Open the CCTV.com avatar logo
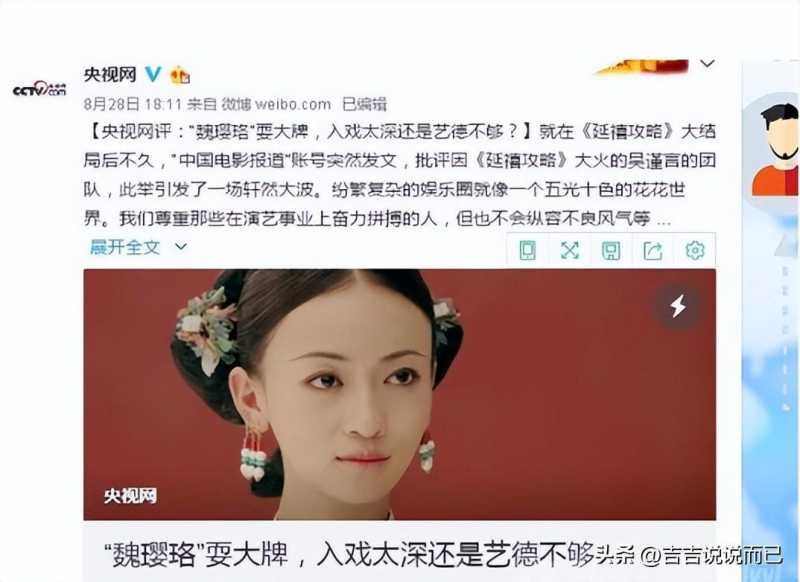Screen dimensions: 800x582 [40, 89]
